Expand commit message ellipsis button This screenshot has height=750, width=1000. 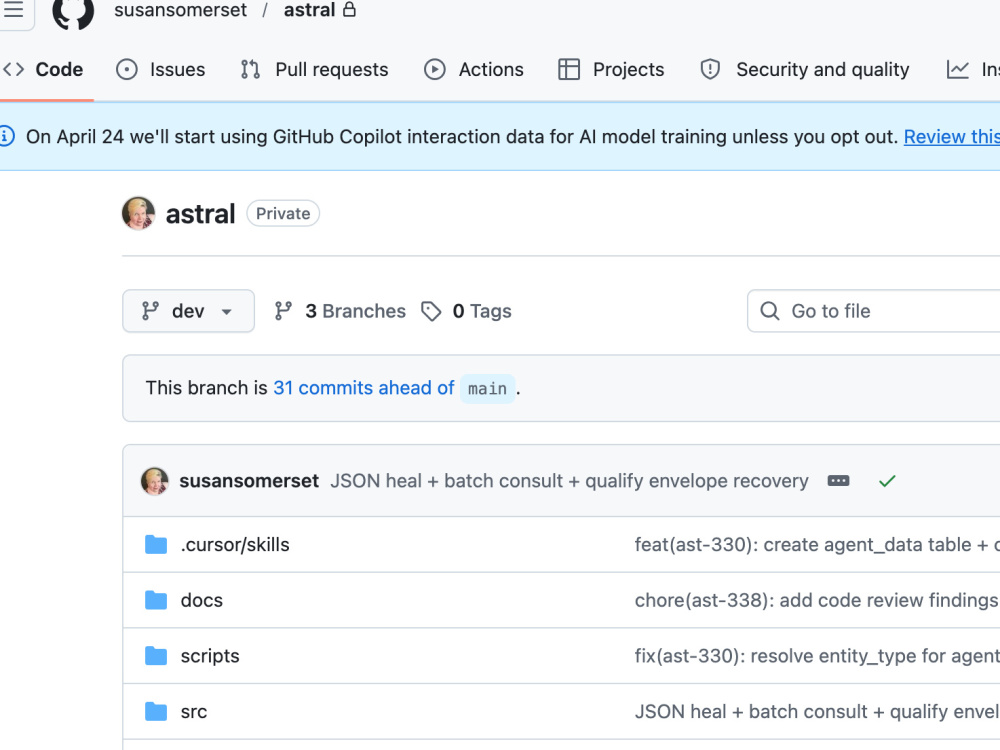(x=838, y=481)
